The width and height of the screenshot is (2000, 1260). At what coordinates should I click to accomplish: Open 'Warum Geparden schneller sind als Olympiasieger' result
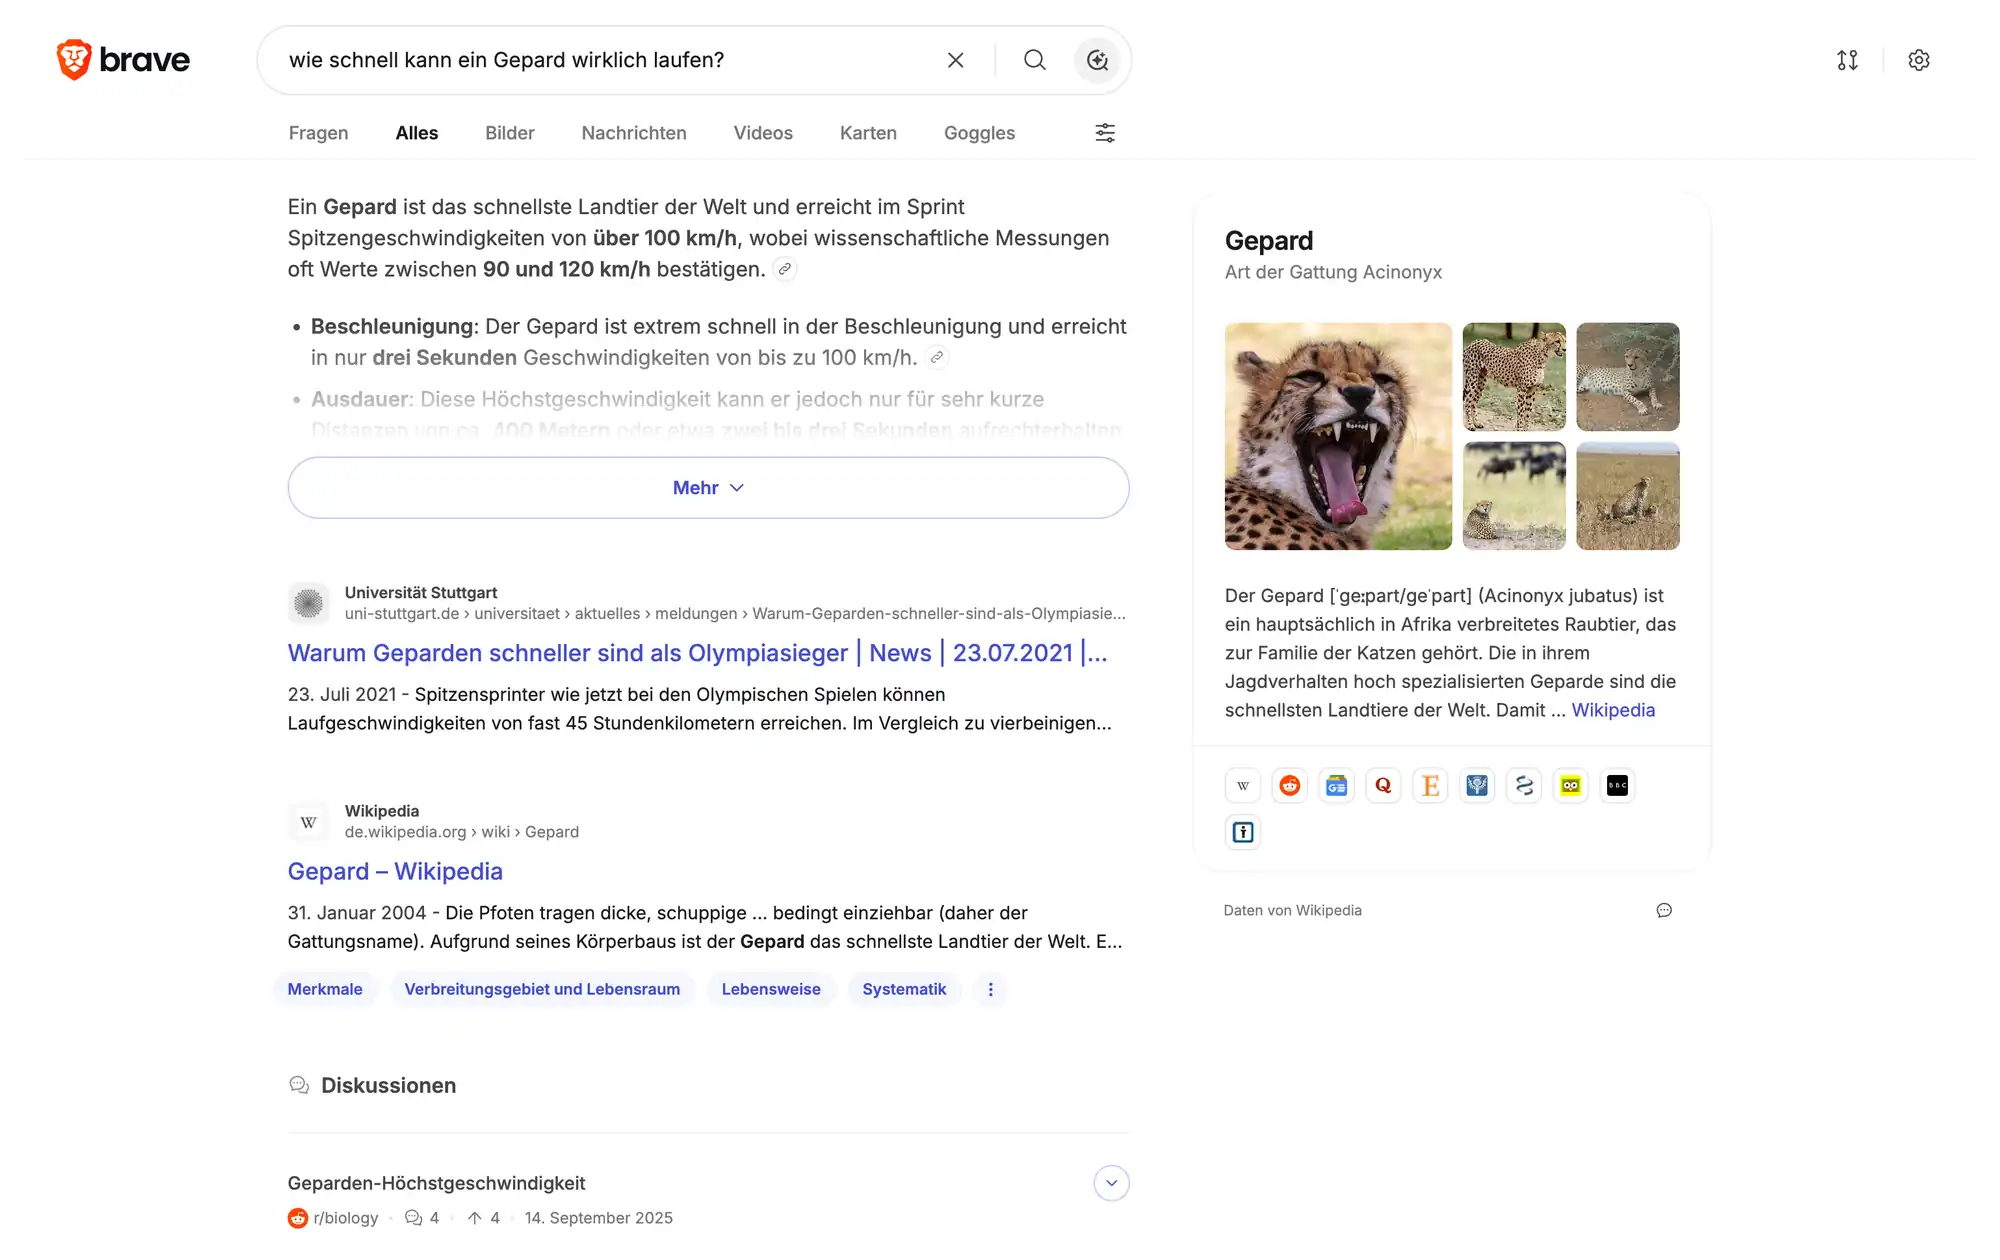(698, 653)
